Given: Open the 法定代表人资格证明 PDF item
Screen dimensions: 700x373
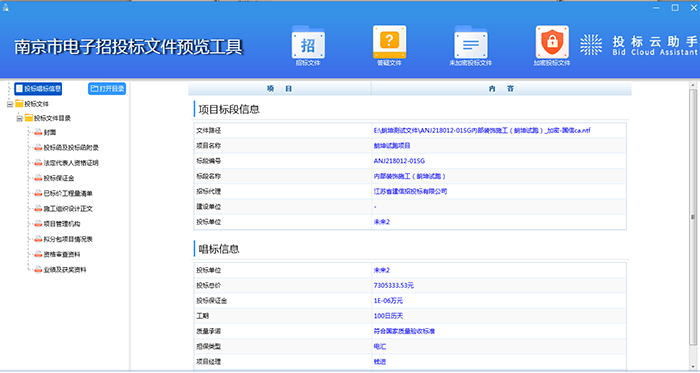Looking at the screenshot, I should [67, 163].
